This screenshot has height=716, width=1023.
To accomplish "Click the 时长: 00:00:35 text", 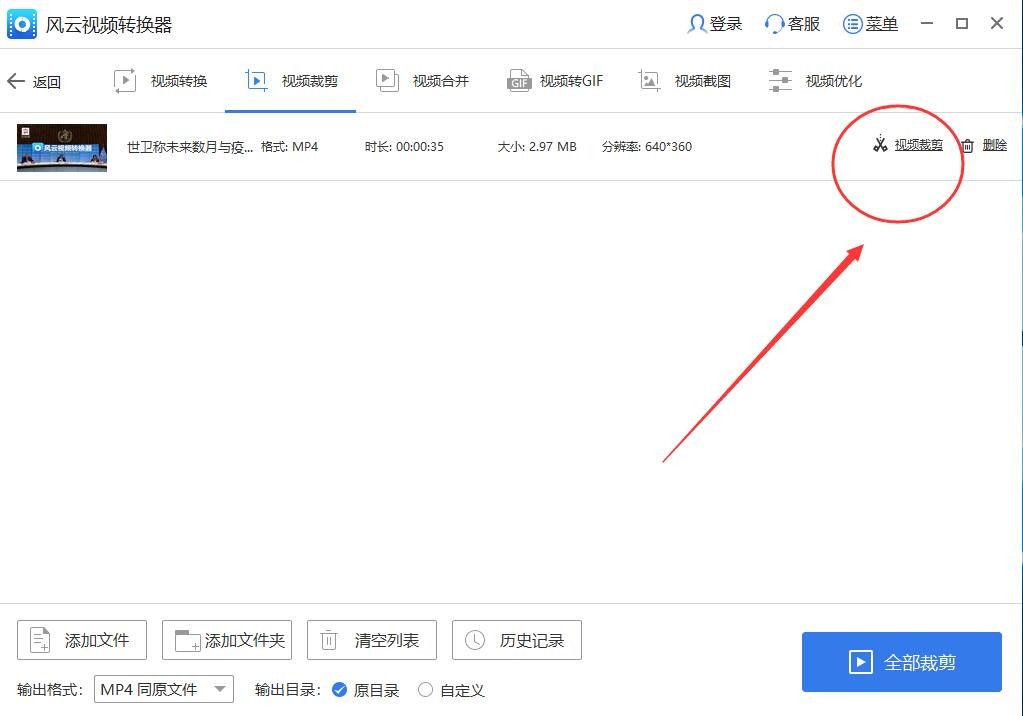I will (x=404, y=147).
